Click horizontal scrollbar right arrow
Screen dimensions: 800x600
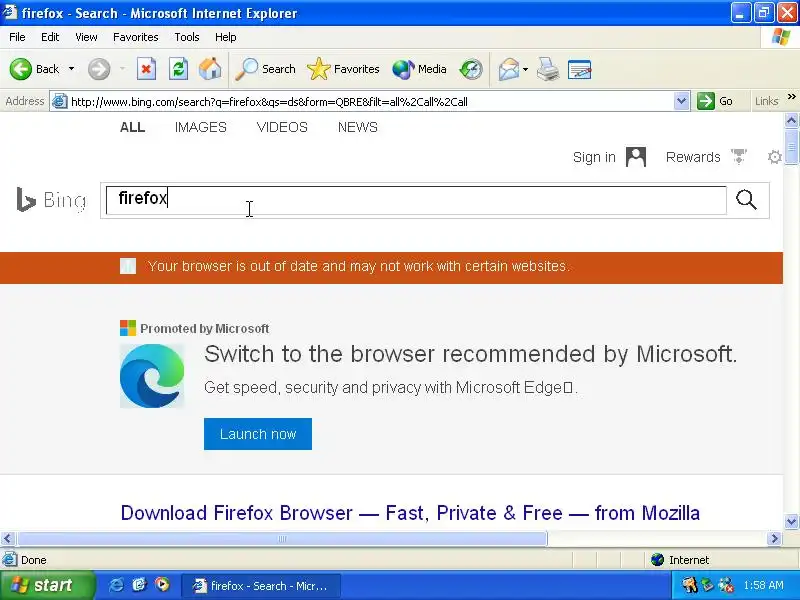tap(775, 538)
